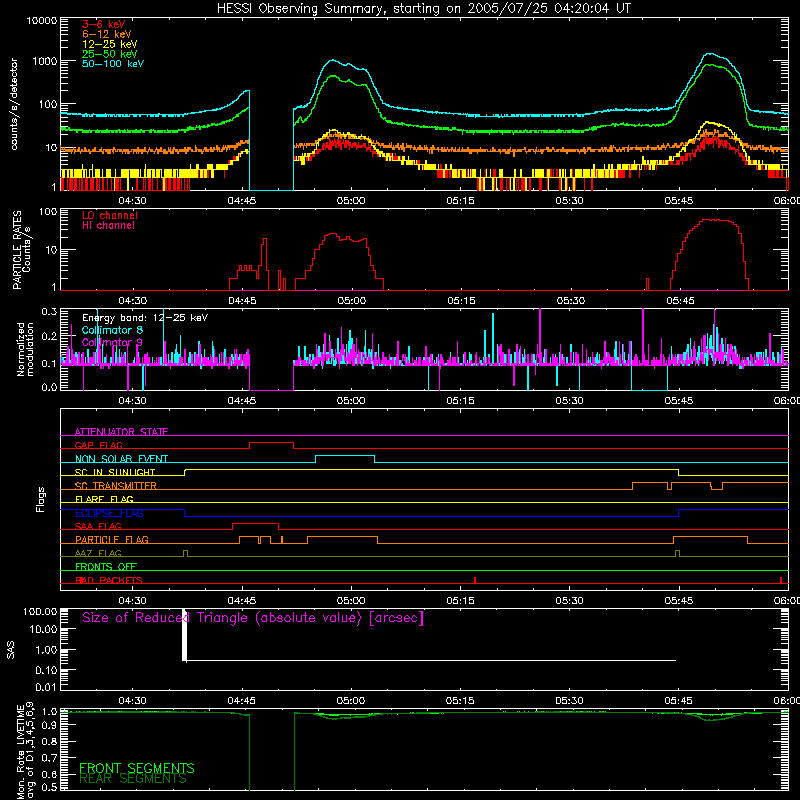Click the FLARE FLAG label
This screenshot has height=800, width=800.
(x=104, y=499)
